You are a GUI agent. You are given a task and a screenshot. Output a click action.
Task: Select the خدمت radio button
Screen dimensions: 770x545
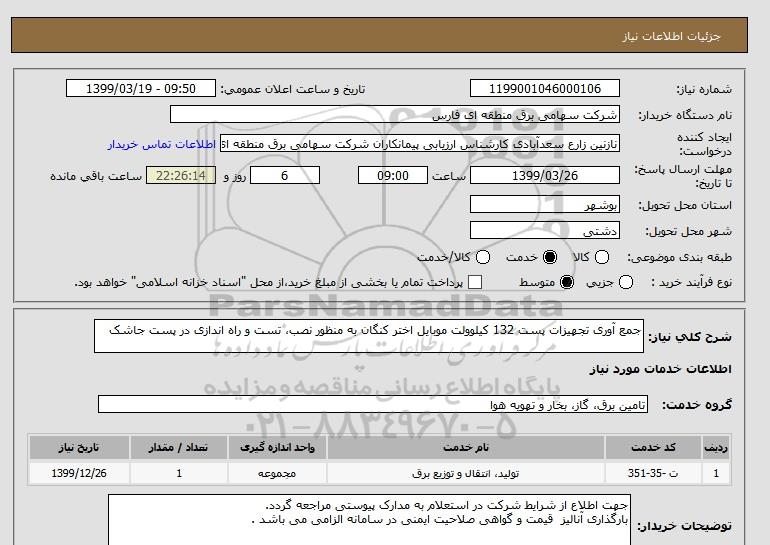[x=550, y=257]
